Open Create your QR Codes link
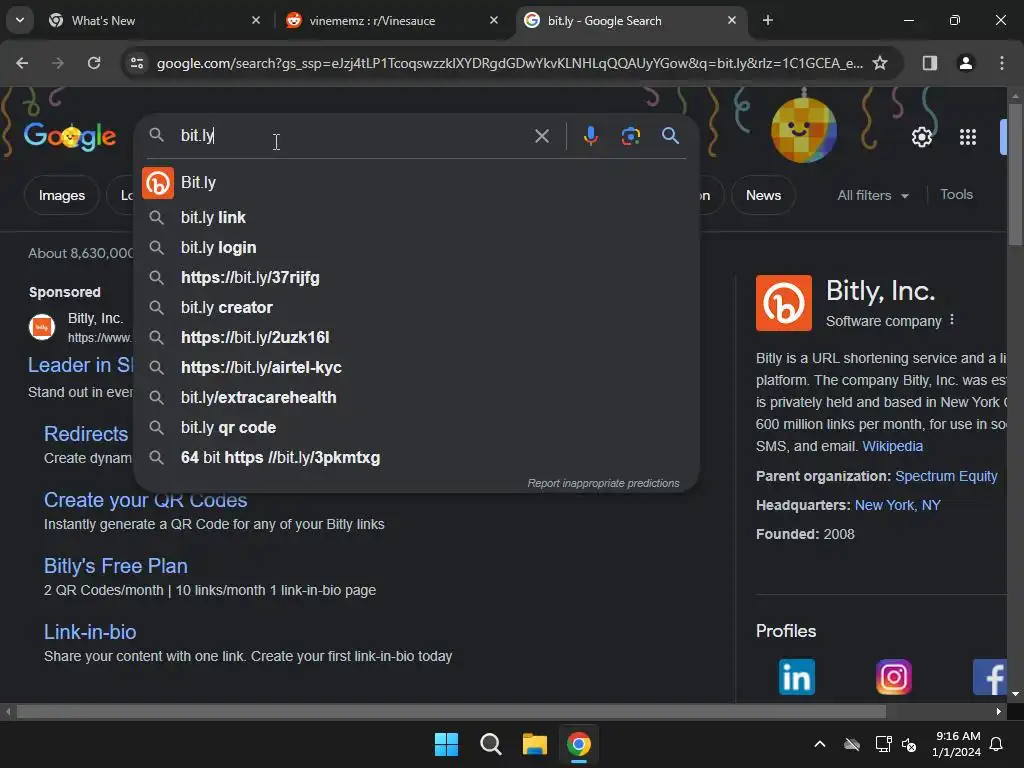 pyautogui.click(x=146, y=500)
